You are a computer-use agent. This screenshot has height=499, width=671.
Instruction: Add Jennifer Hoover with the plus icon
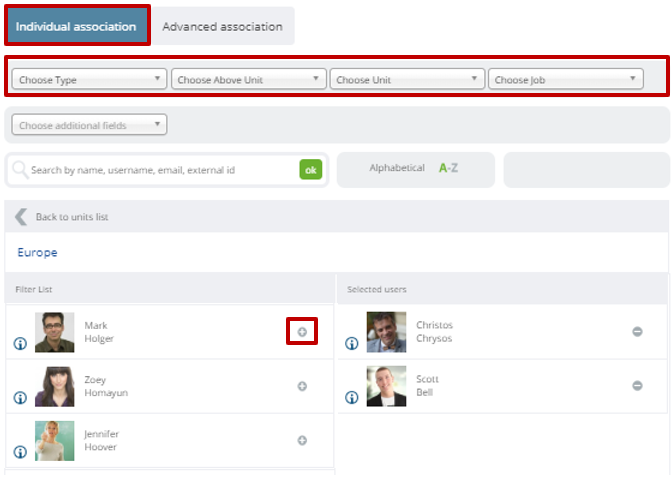pos(302,440)
